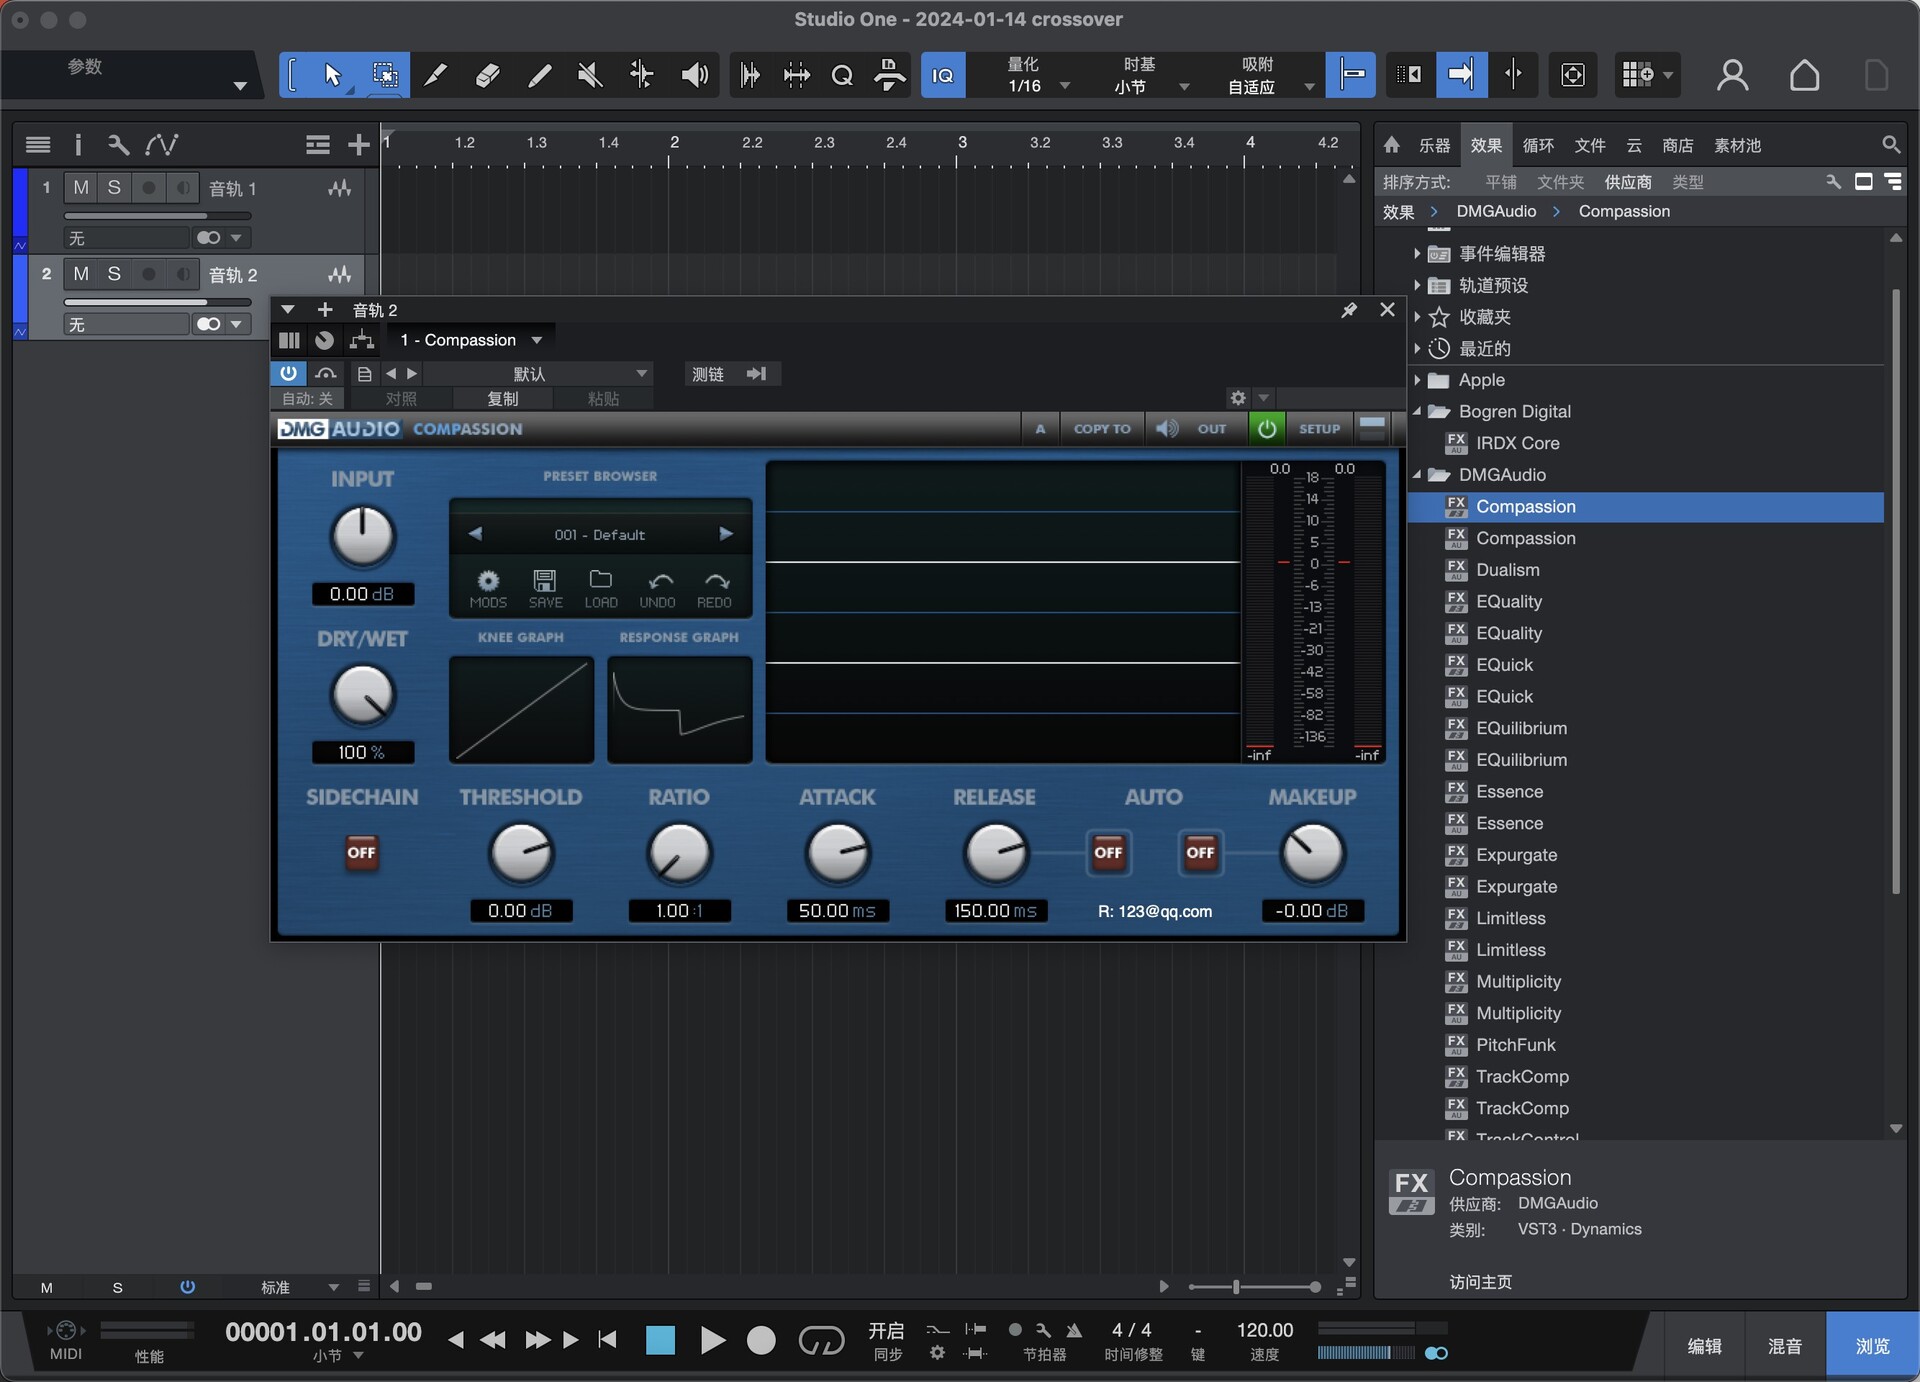Open the 混音 mixer view

(1784, 1346)
